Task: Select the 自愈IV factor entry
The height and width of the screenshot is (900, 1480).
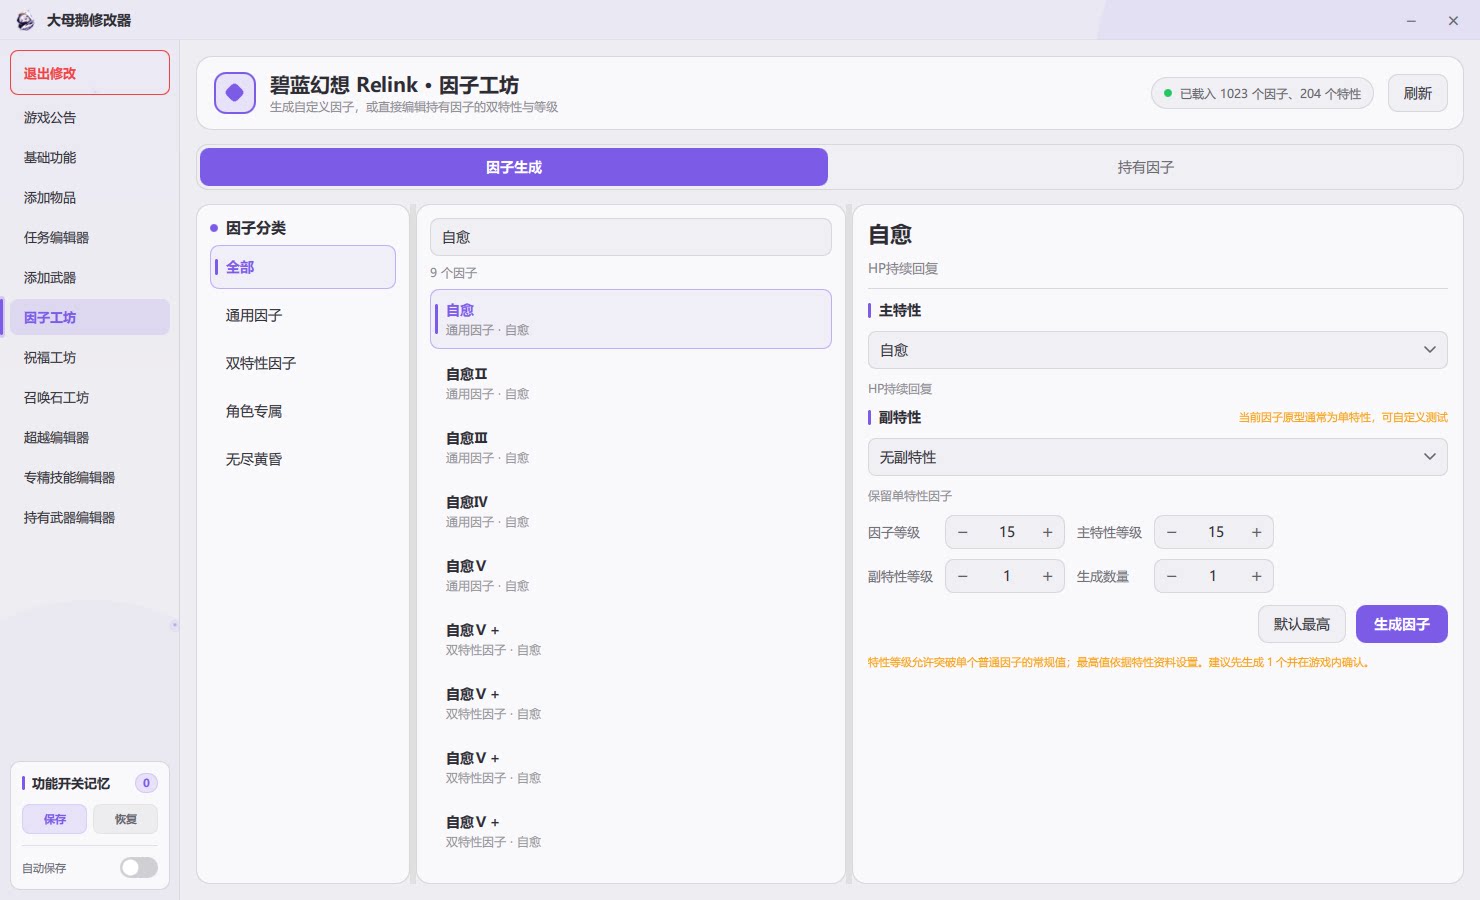Action: point(631,511)
